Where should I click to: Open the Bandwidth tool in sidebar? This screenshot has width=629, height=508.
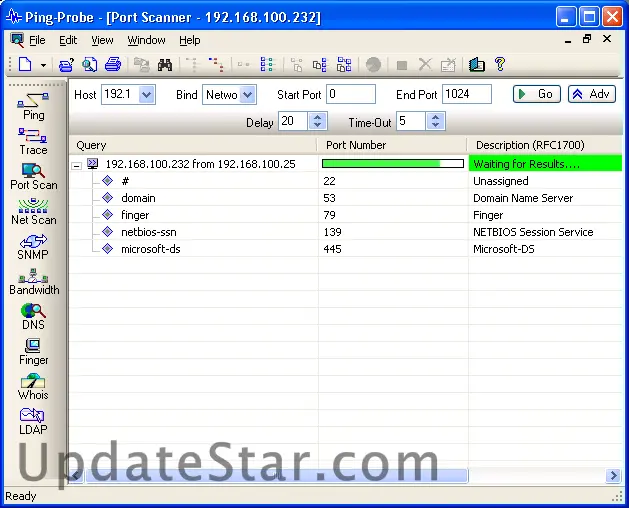pyautogui.click(x=34, y=282)
